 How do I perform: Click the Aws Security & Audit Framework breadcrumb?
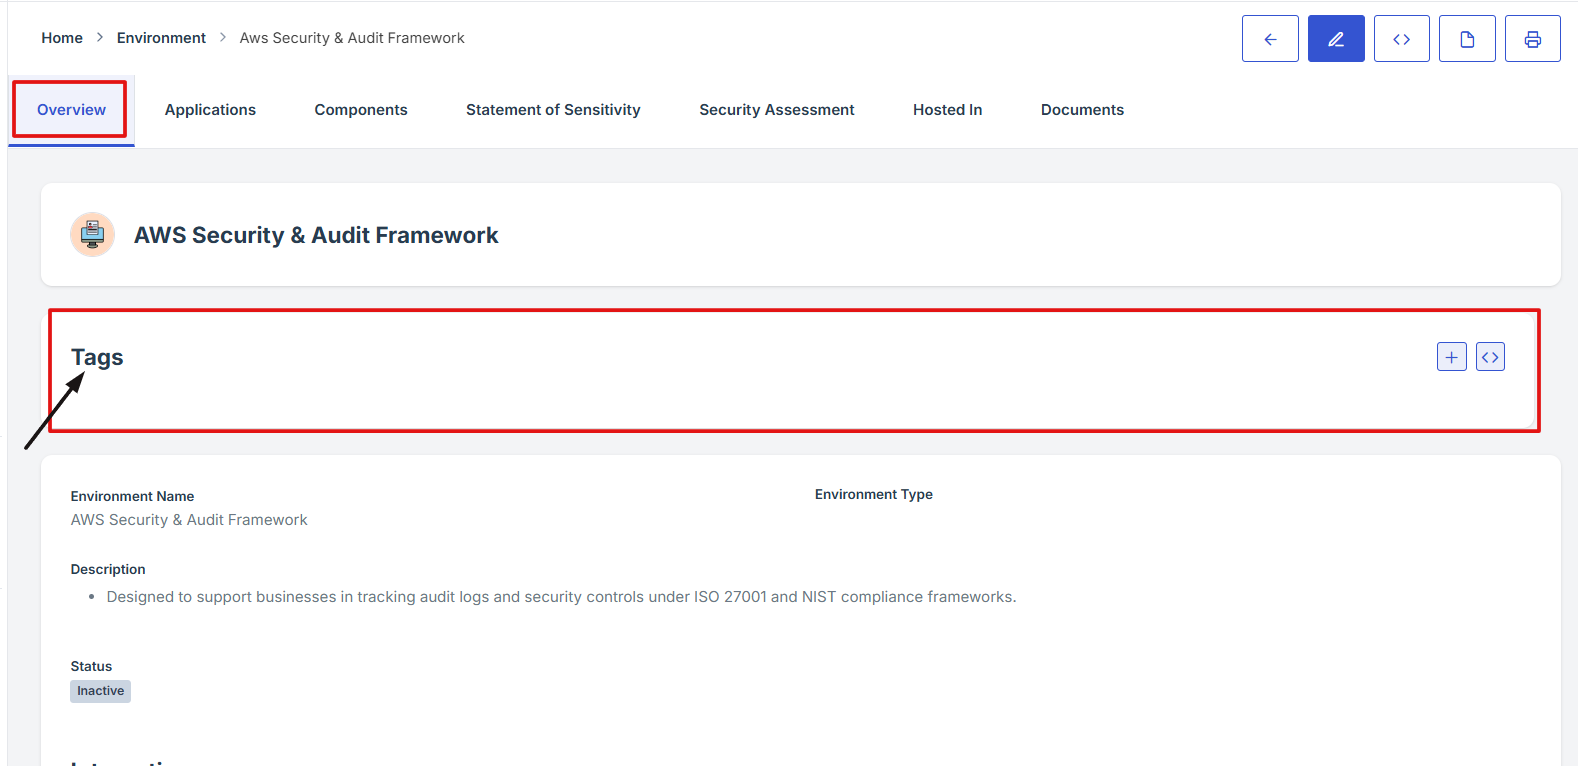pos(352,38)
